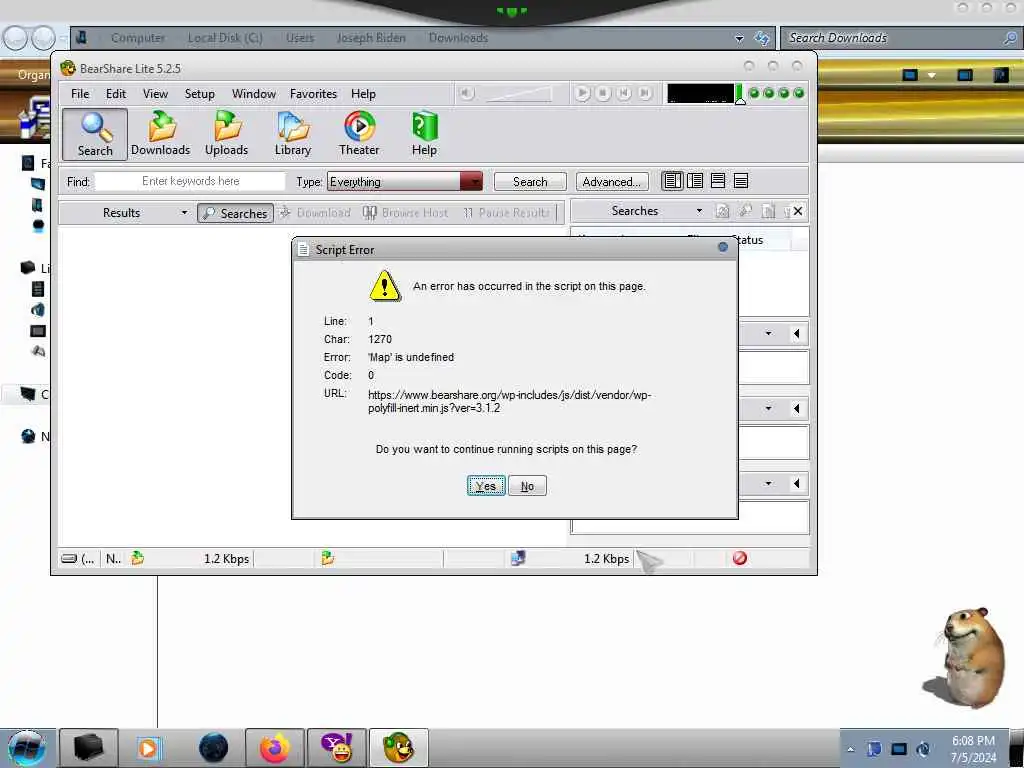
Task: Click the red blocked icon in status bar
Action: point(740,558)
